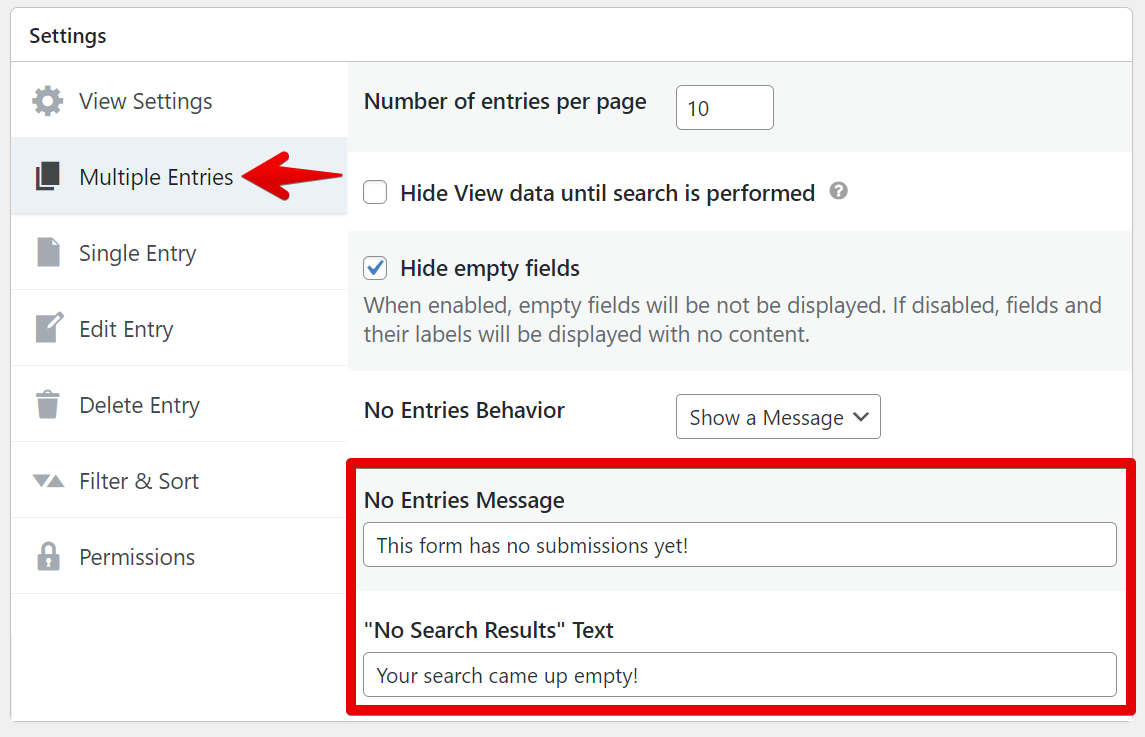
Task: Click the triangles icon for Filter & Sort
Action: pyautogui.click(x=48, y=481)
